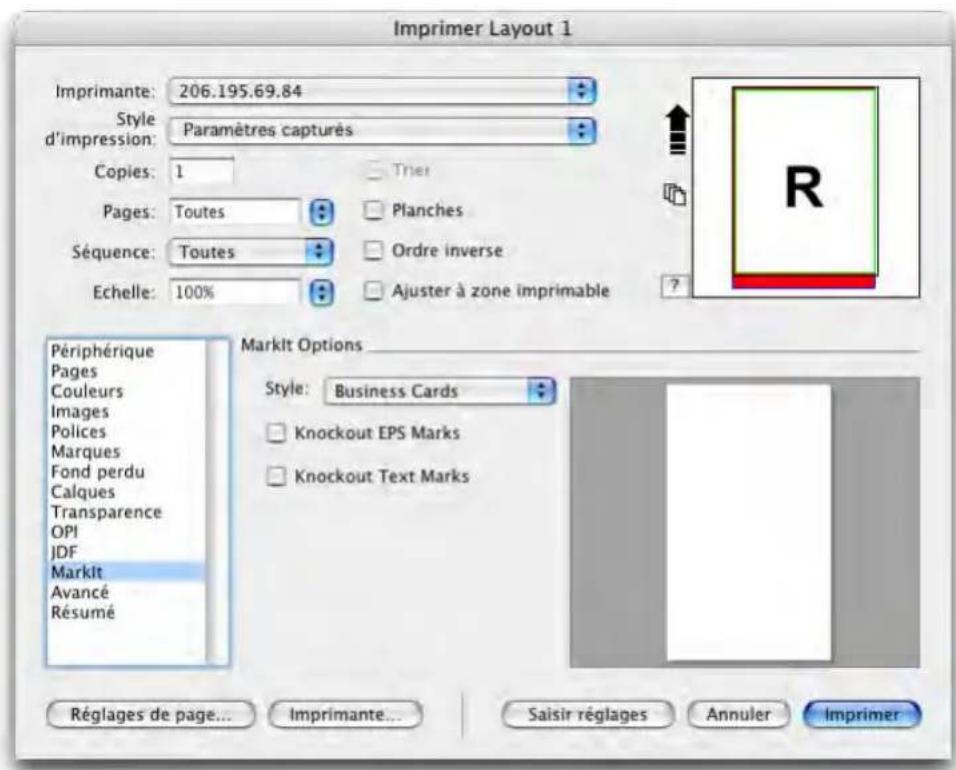Screen dimensions: 956x770
Task: Select JDF in the options list
Action: point(127,552)
